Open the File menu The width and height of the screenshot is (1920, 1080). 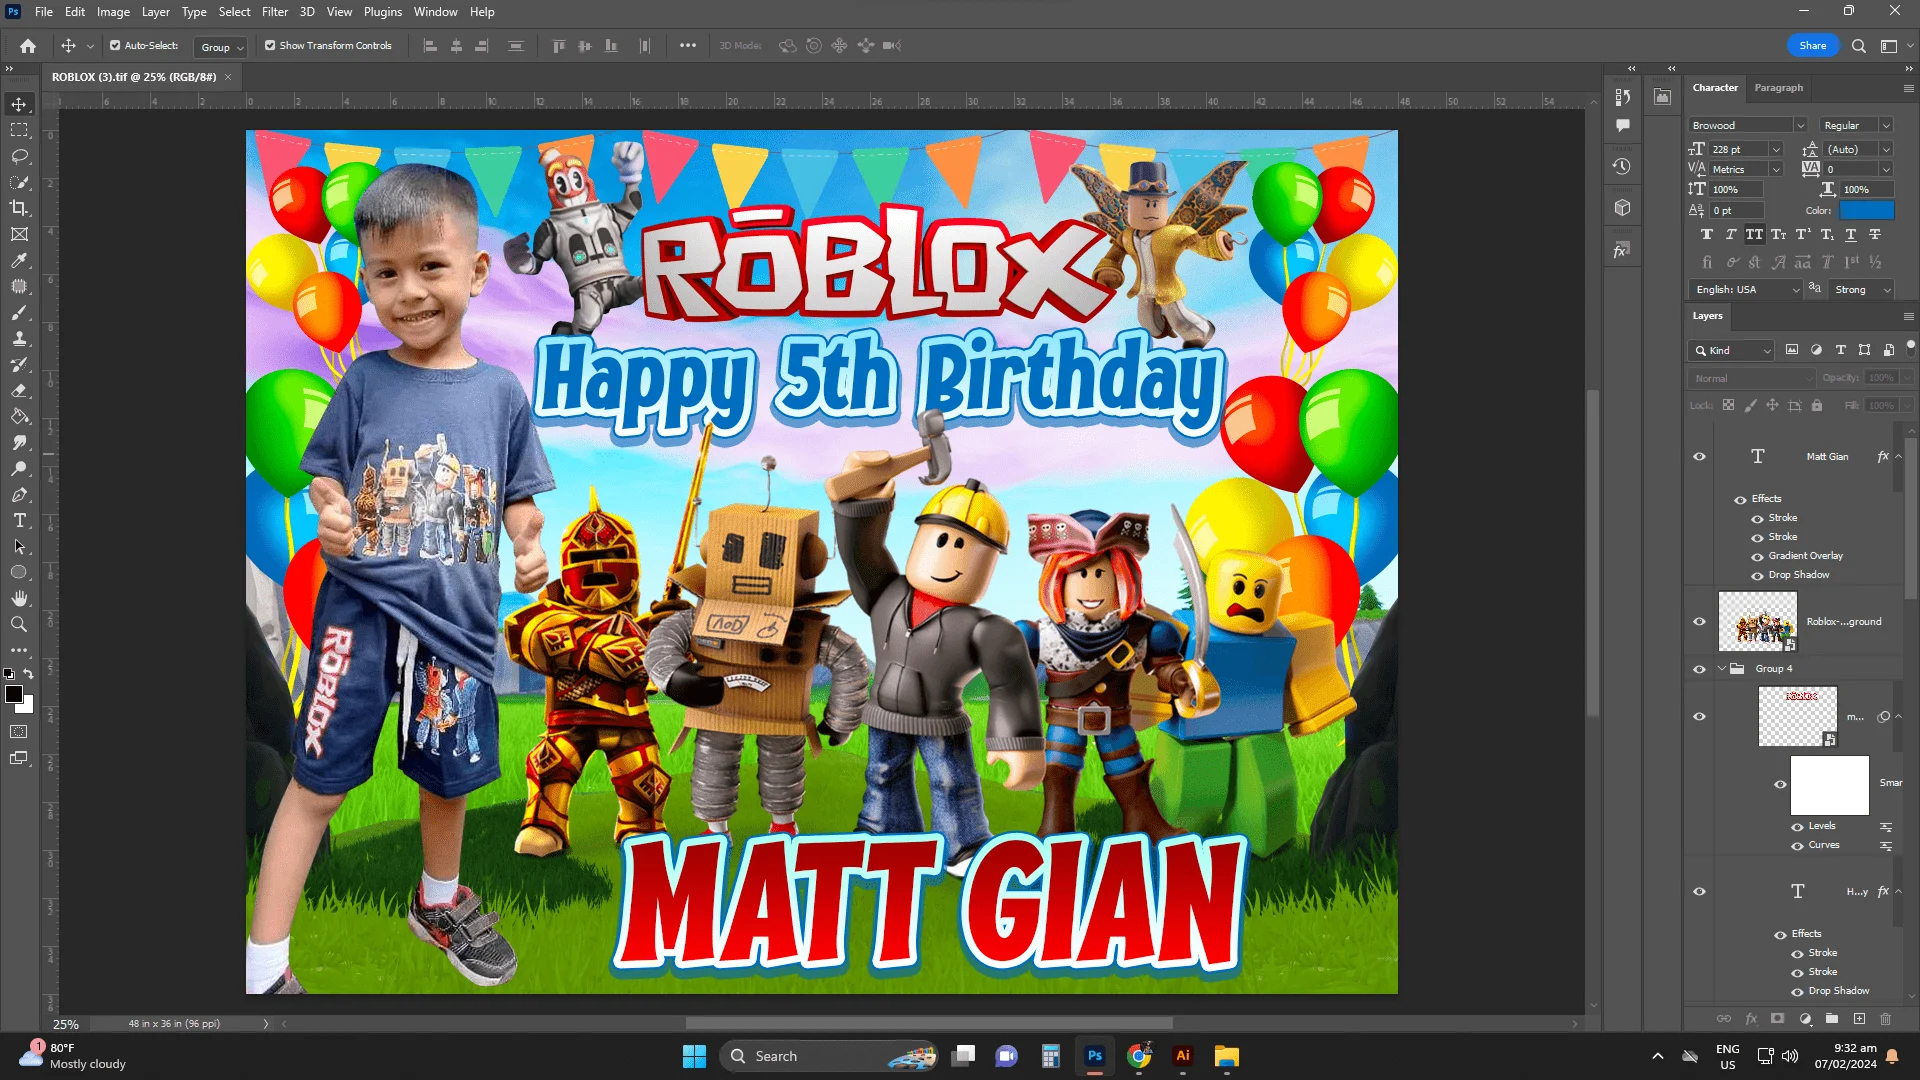44,12
